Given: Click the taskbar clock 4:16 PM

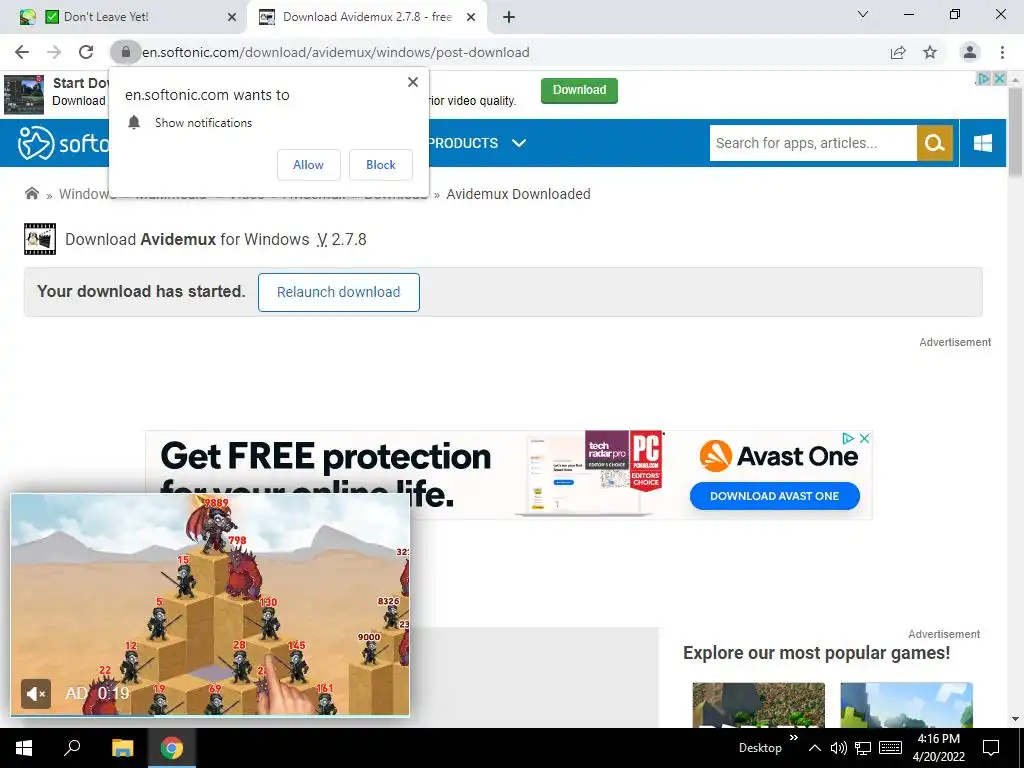Looking at the screenshot, I should tap(938, 748).
